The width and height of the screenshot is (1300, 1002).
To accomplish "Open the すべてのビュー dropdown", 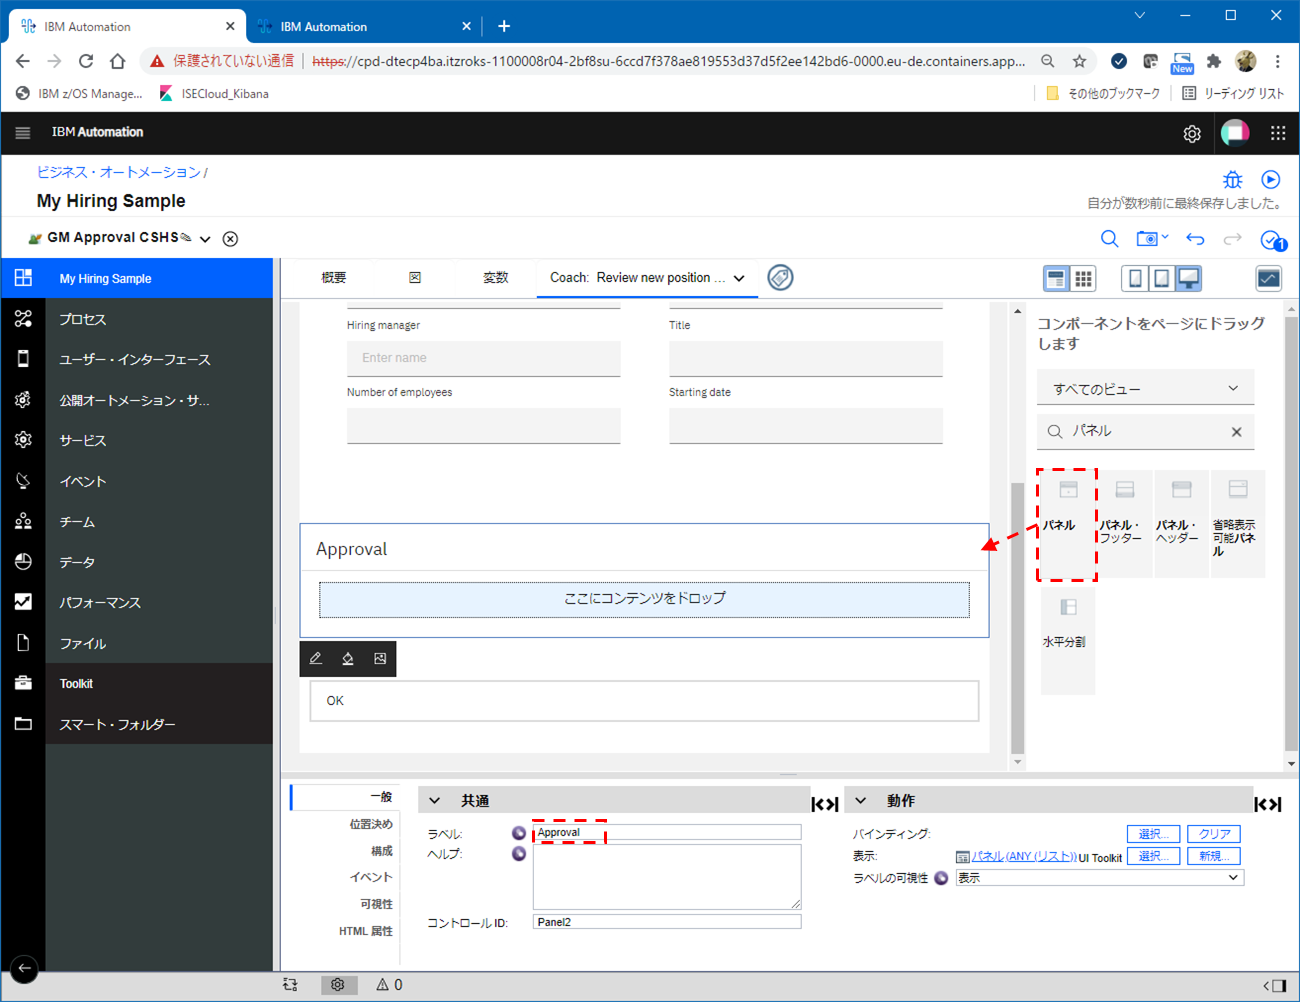I will pyautogui.click(x=1146, y=388).
